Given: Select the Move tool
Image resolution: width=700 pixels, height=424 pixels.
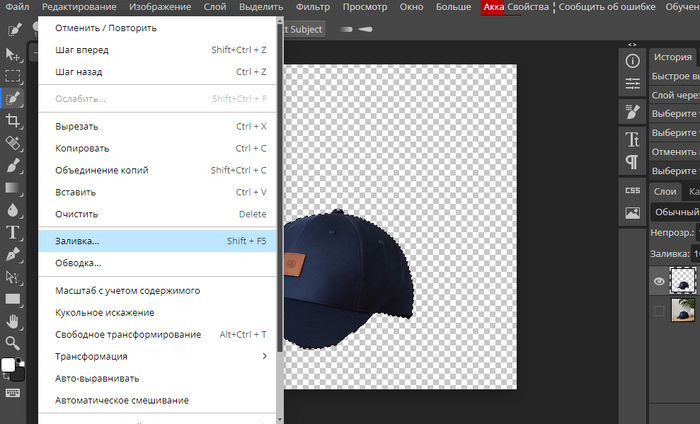Looking at the screenshot, I should (x=13, y=54).
